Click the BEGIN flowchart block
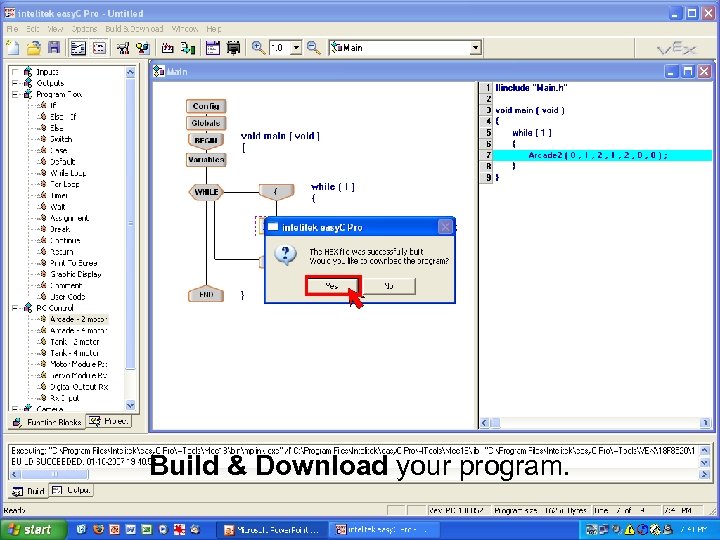 206,140
